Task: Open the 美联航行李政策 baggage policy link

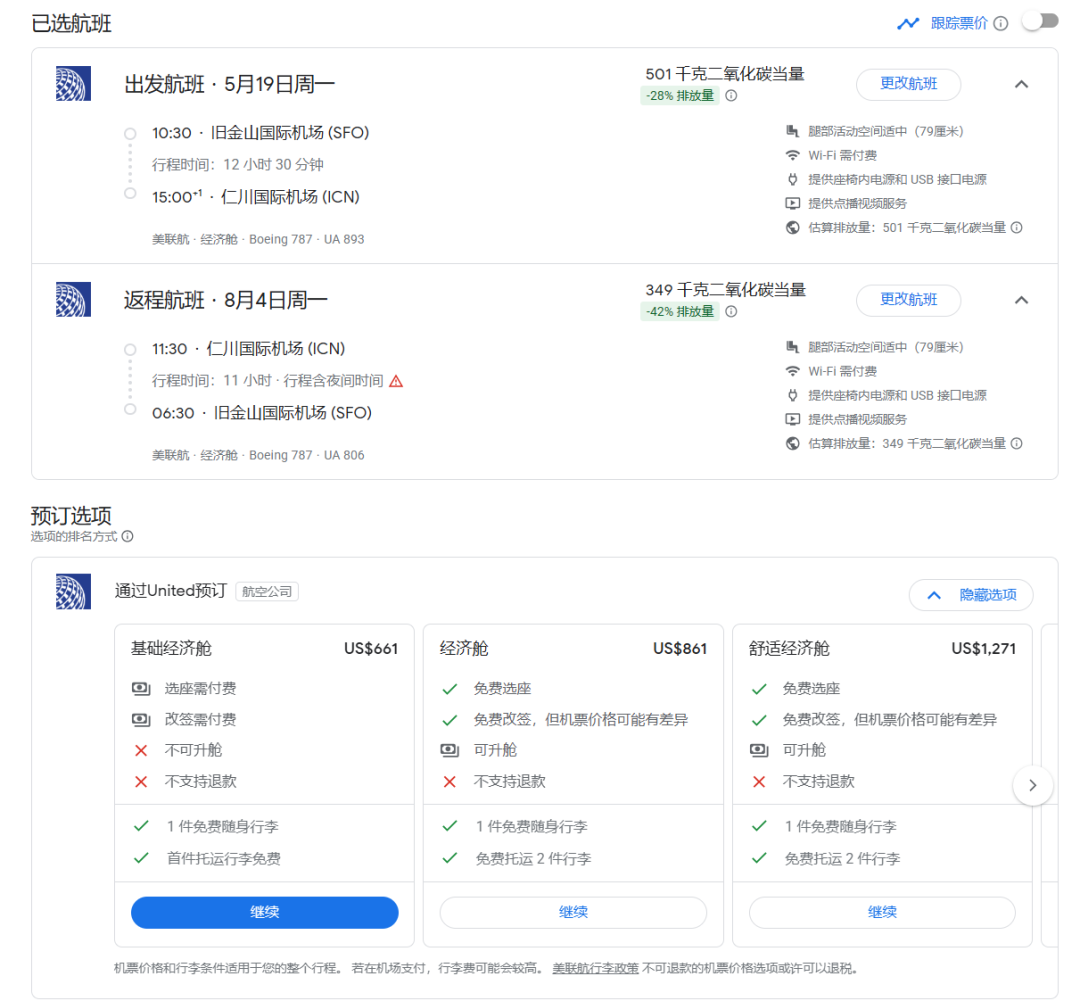Action: (595, 968)
